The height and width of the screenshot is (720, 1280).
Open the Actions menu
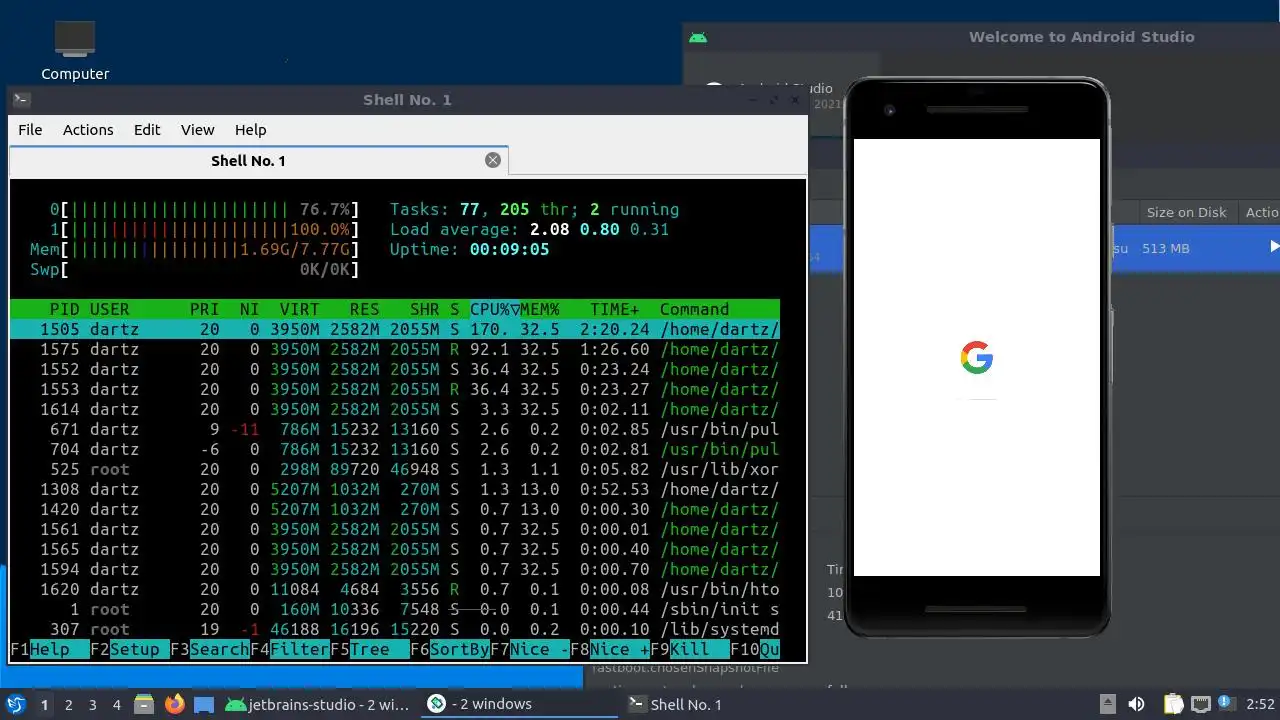(x=88, y=130)
